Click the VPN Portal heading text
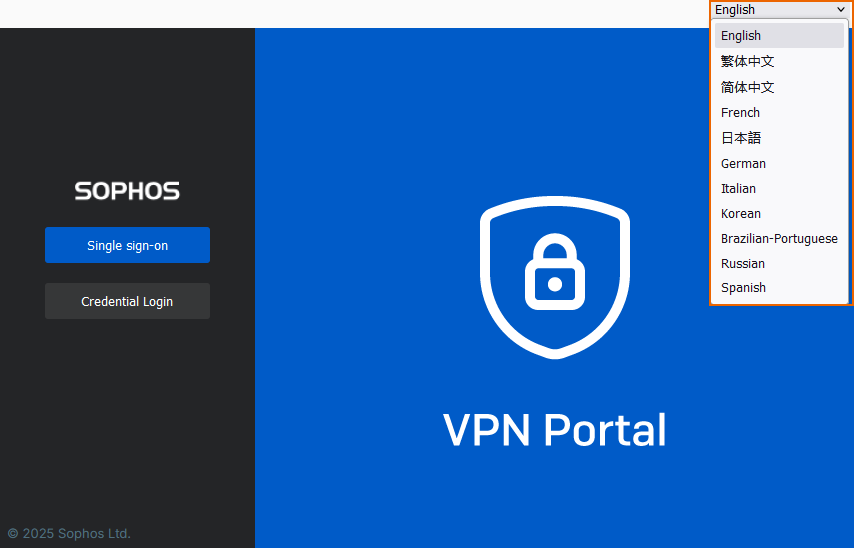The height and width of the screenshot is (548, 854). click(x=554, y=430)
